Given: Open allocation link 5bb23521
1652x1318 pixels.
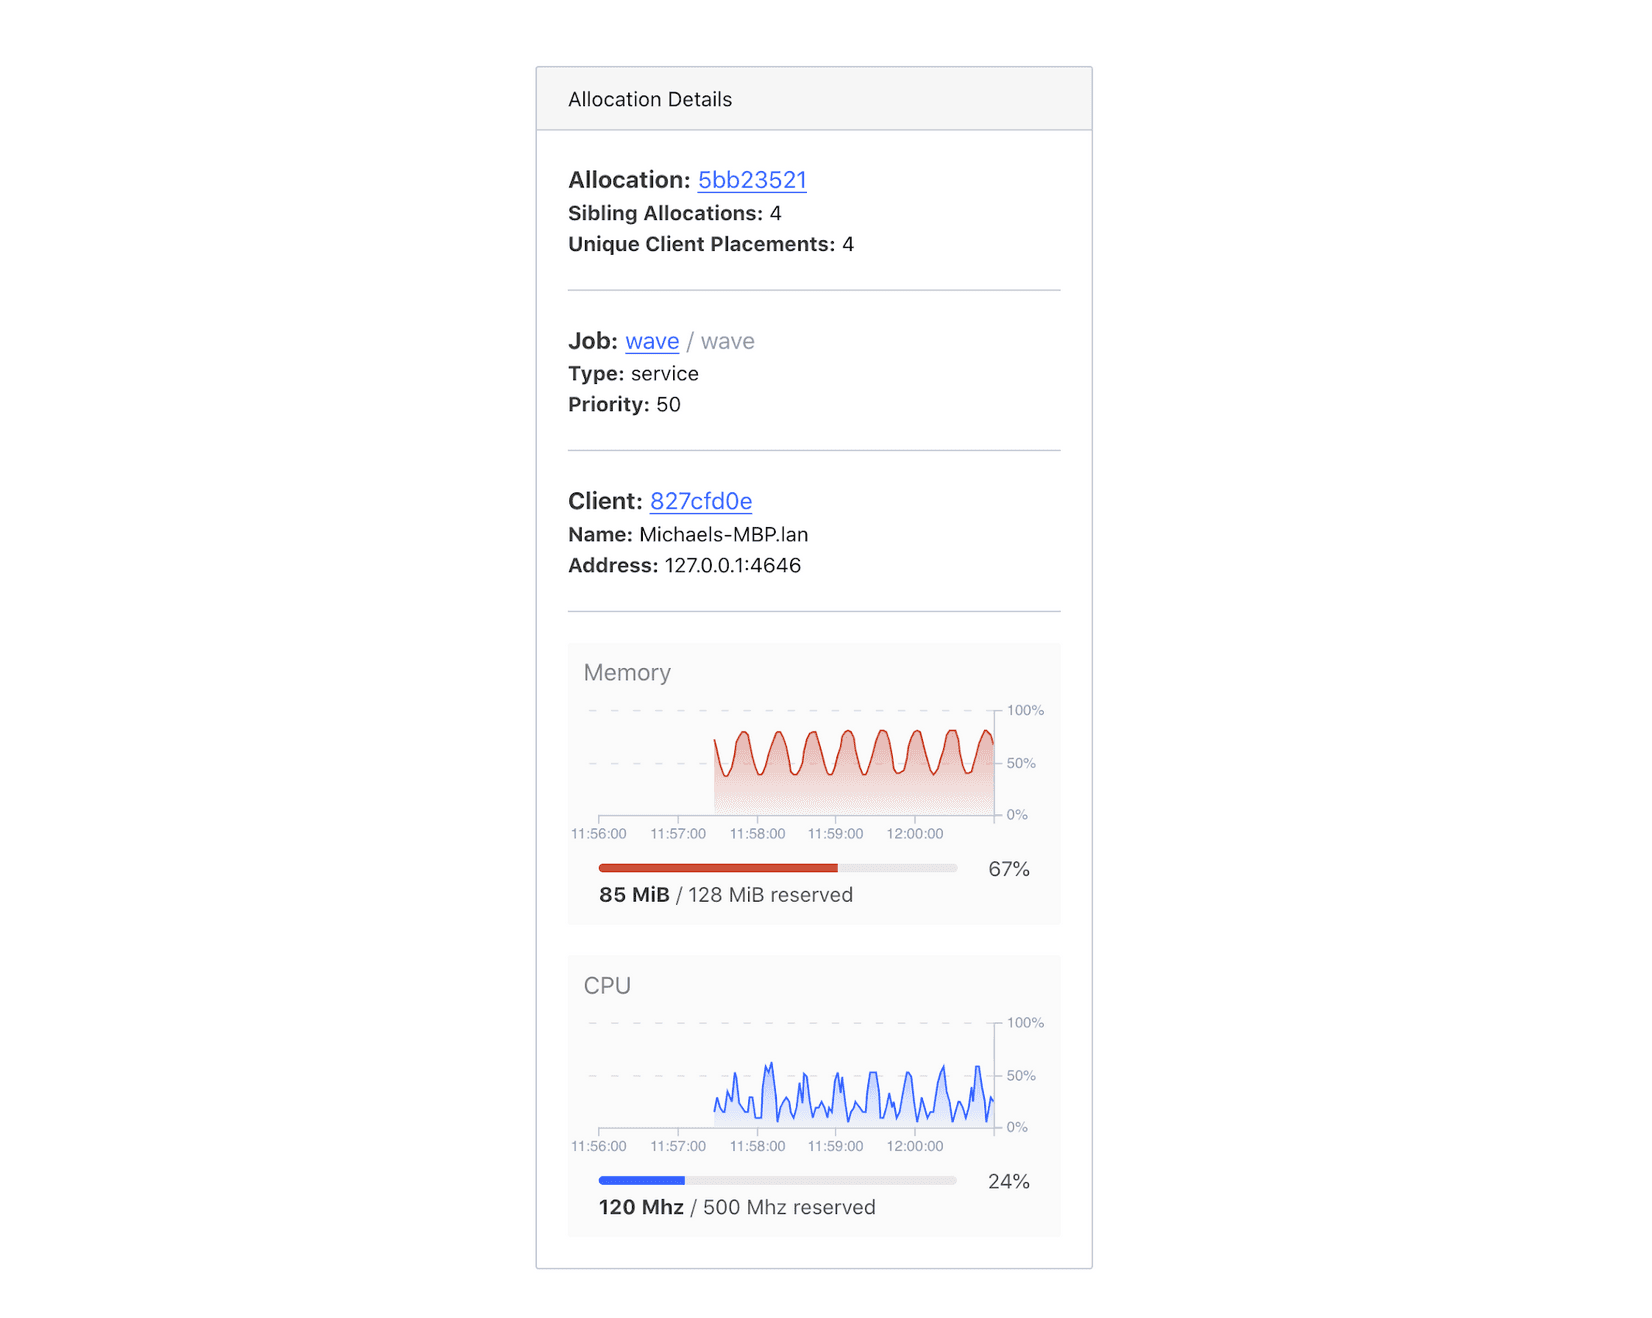Looking at the screenshot, I should pyautogui.click(x=751, y=180).
